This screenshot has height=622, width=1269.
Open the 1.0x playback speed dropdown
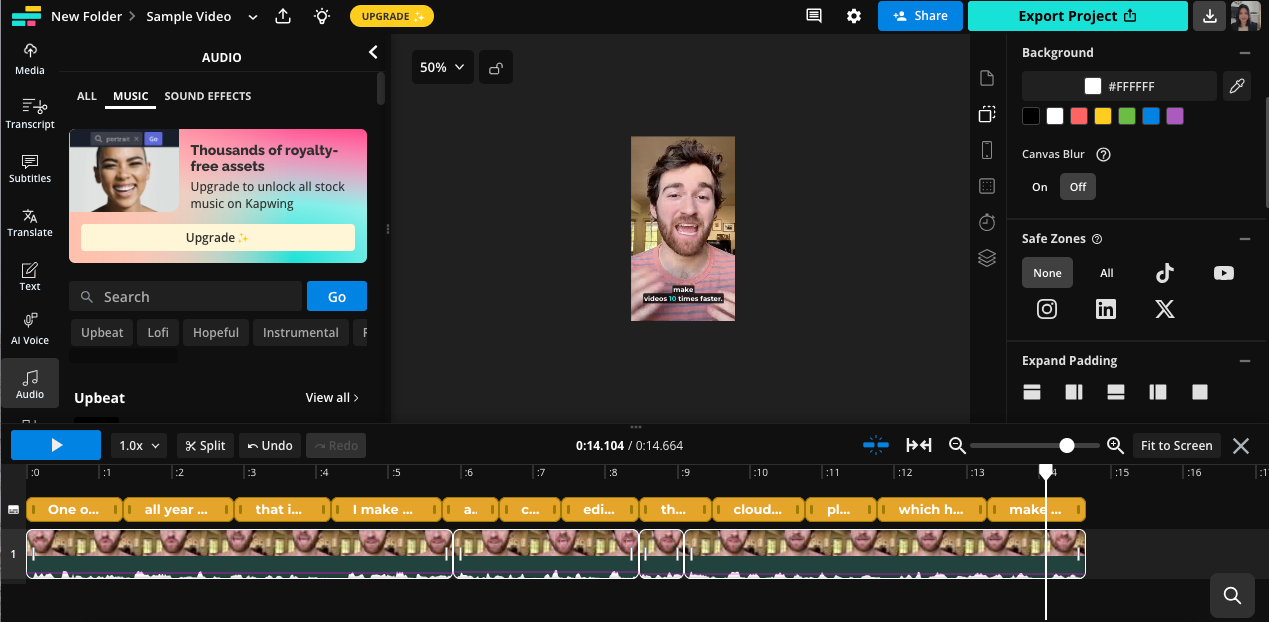pos(139,446)
